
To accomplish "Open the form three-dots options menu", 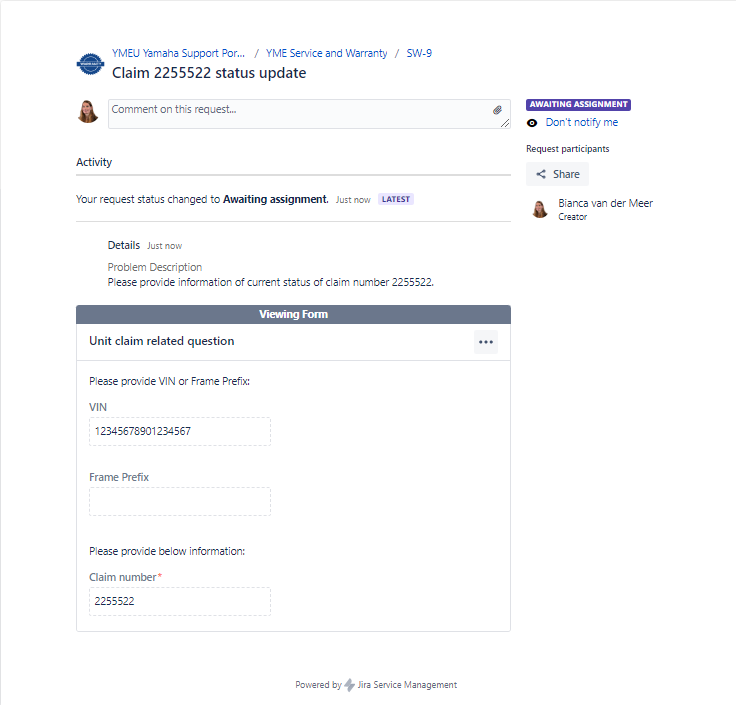I will (x=486, y=342).
